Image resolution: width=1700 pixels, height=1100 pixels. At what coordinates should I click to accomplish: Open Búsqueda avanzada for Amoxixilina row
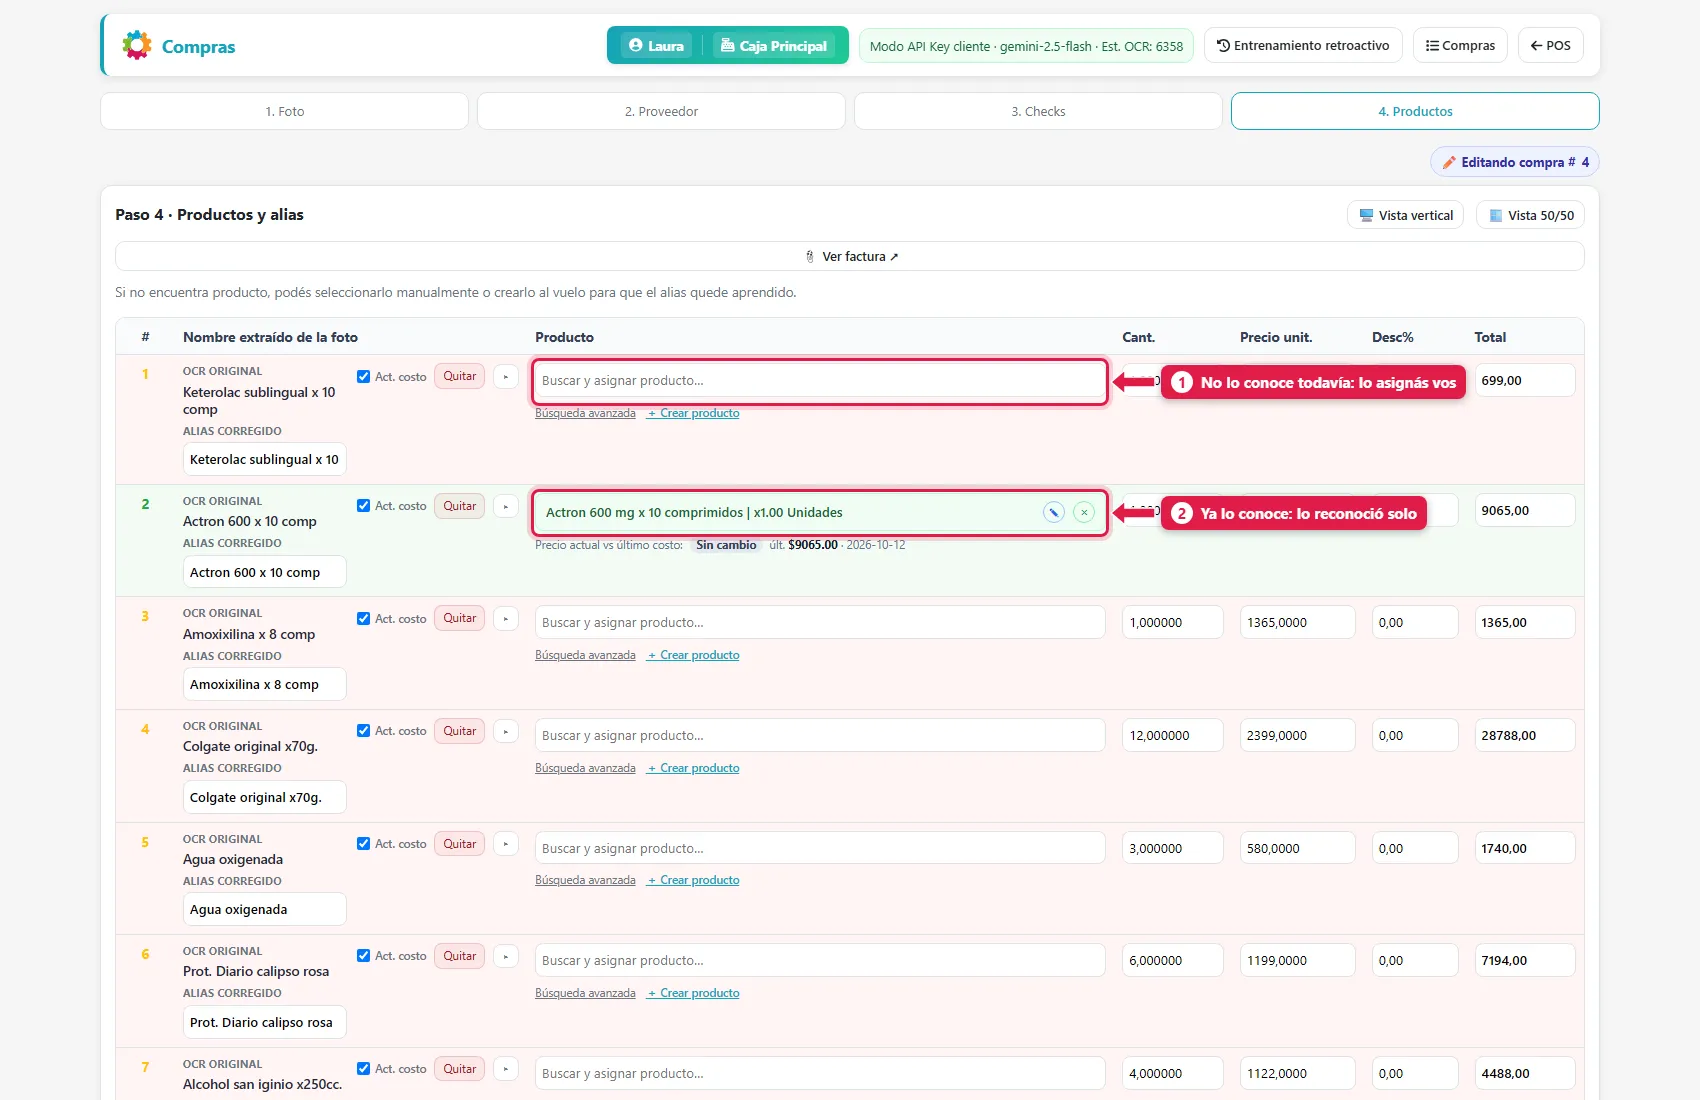[x=585, y=655]
